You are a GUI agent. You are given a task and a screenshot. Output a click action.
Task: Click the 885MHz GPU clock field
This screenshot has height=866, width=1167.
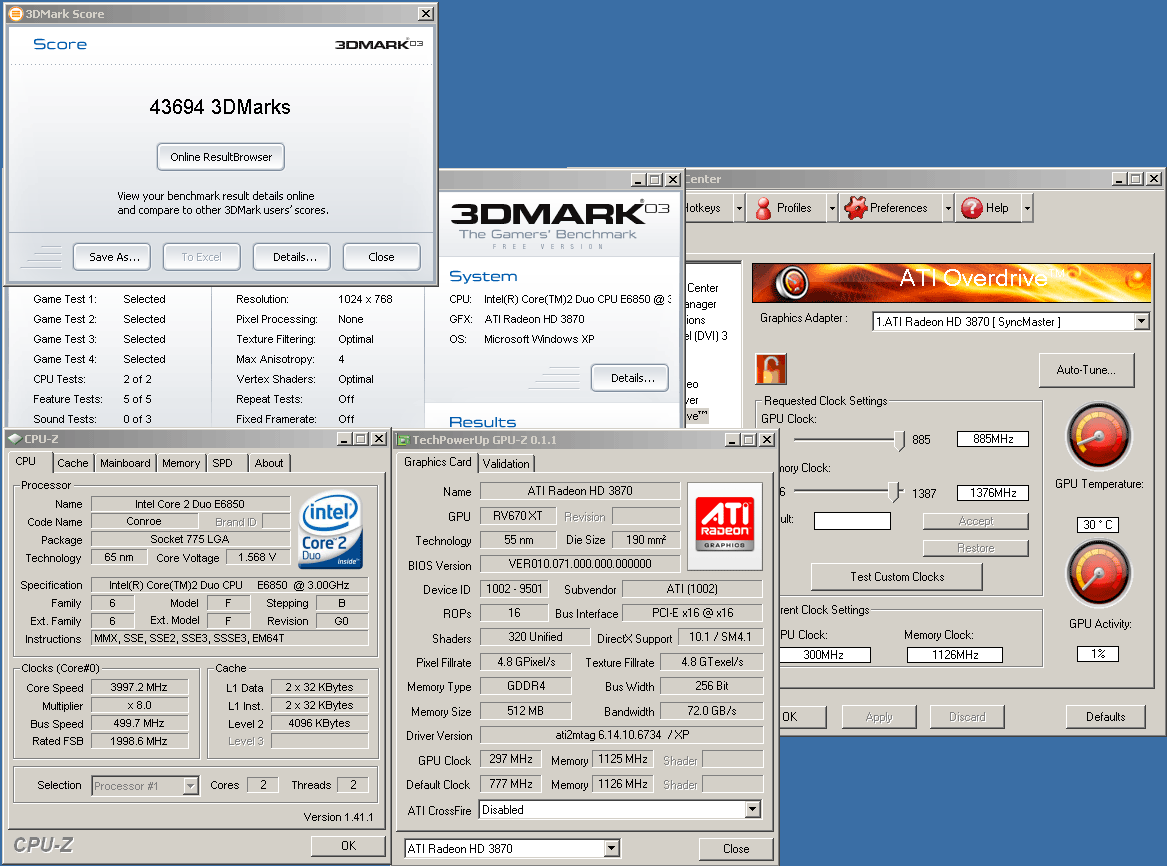click(993, 439)
